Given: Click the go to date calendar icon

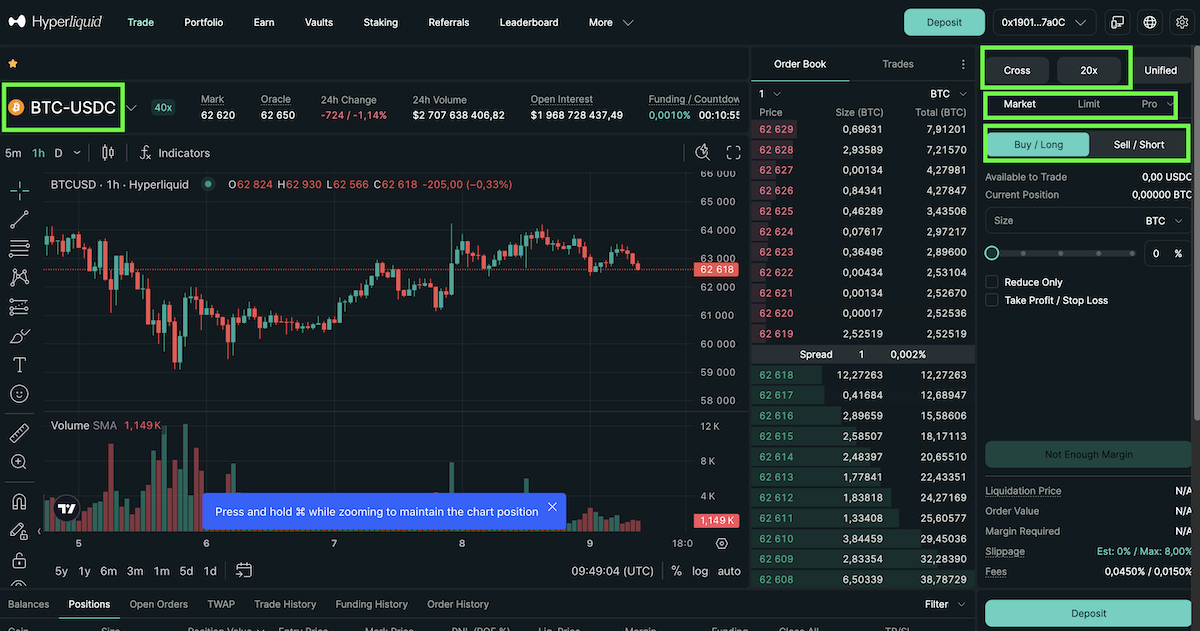Looking at the screenshot, I should pyautogui.click(x=243, y=571).
